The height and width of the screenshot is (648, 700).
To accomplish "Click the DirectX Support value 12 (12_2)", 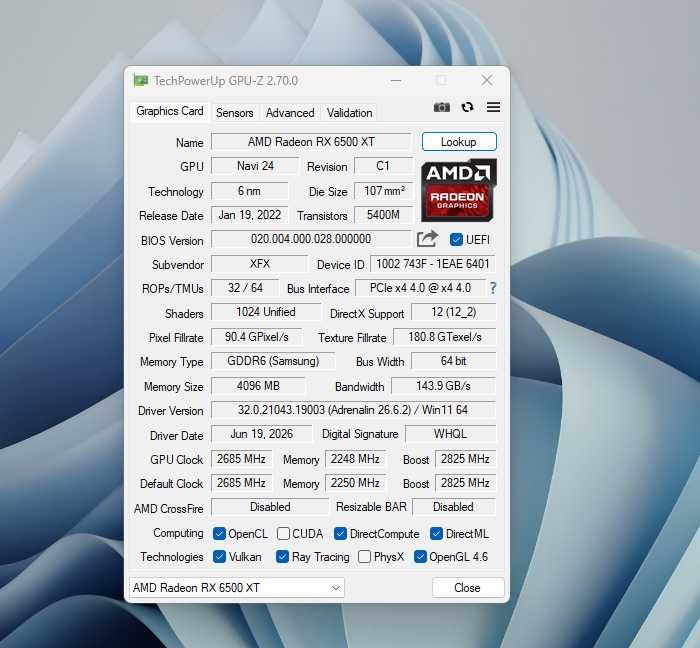I will (454, 312).
